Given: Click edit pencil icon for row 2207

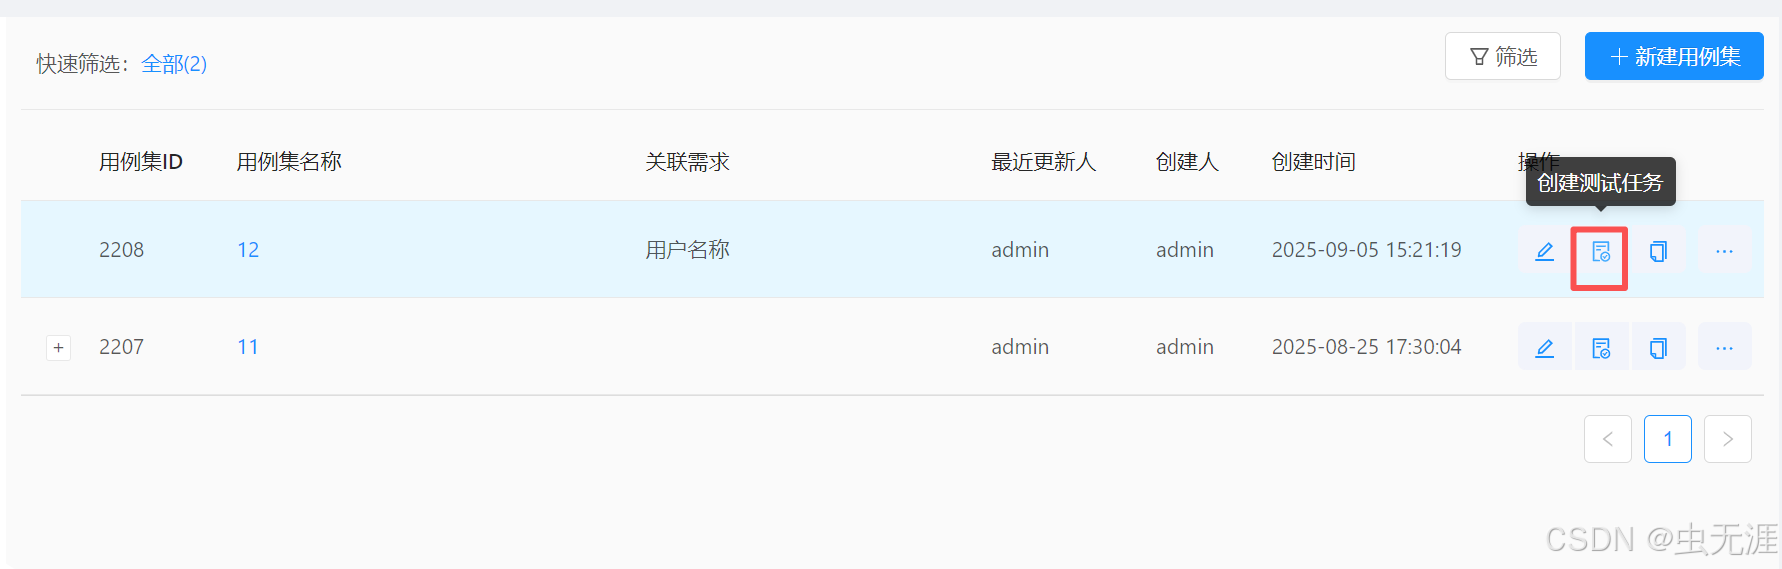Looking at the screenshot, I should pyautogui.click(x=1544, y=347).
